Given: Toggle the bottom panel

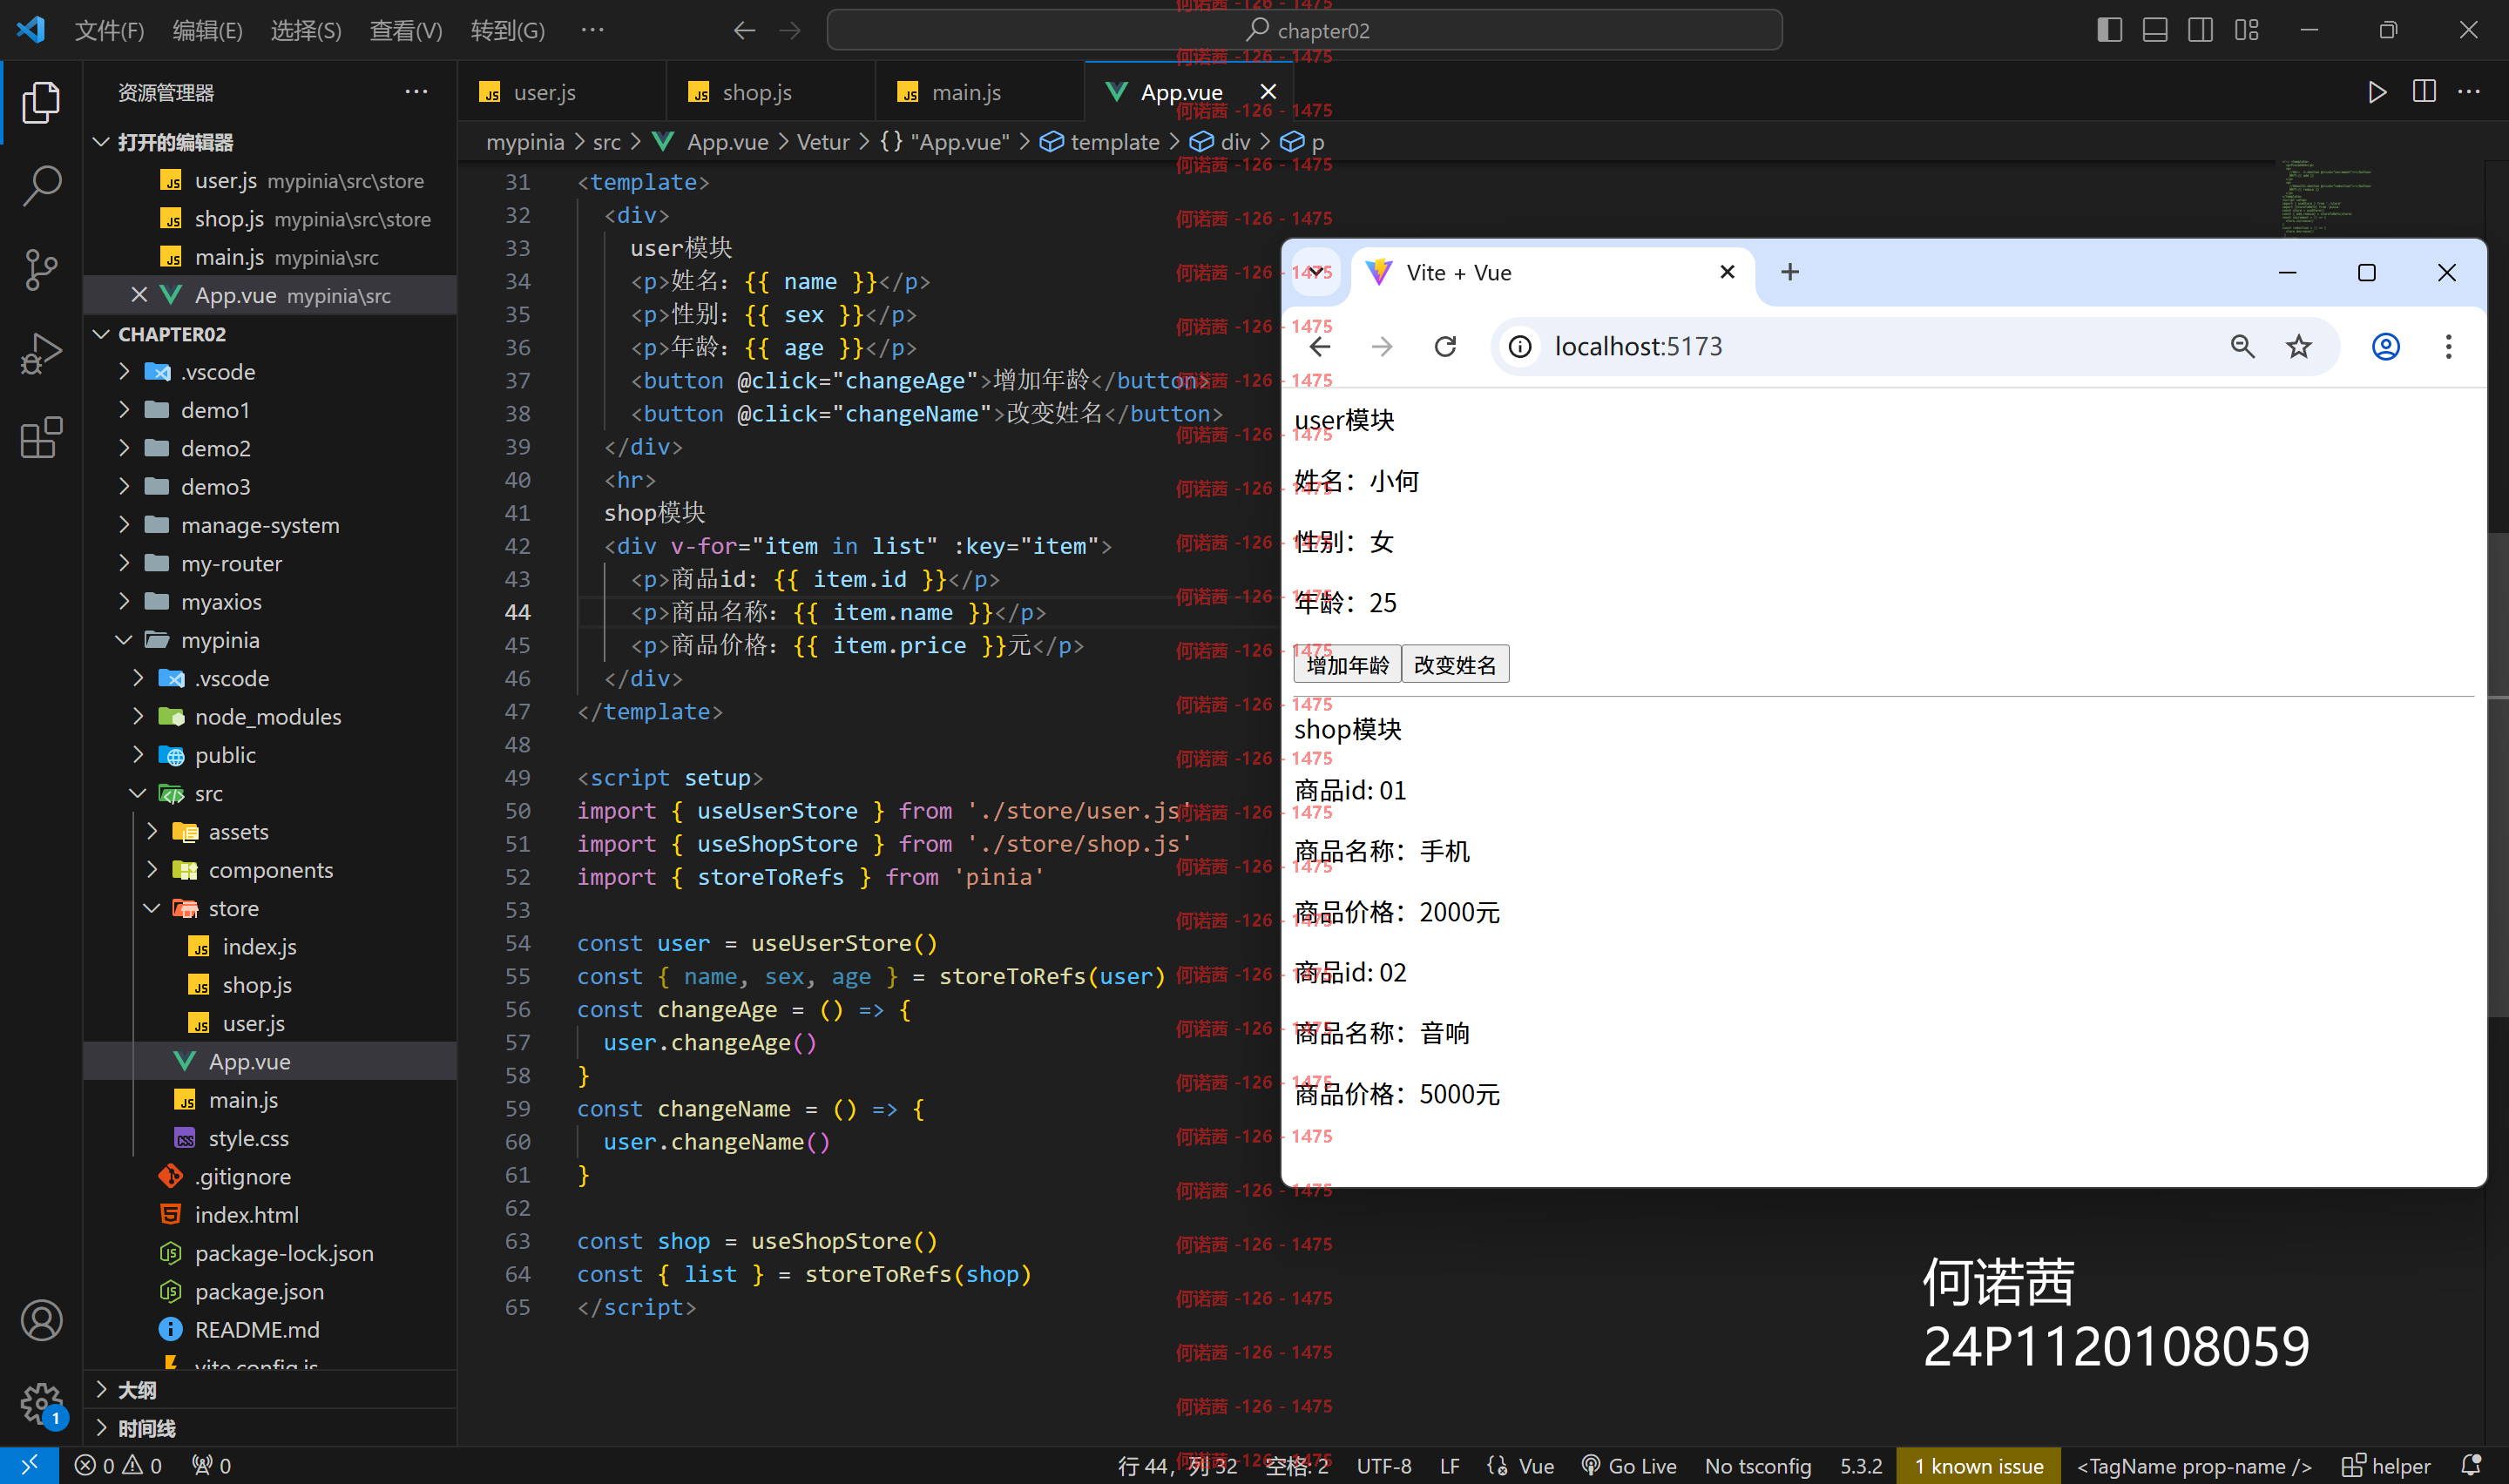Looking at the screenshot, I should click(2155, 30).
